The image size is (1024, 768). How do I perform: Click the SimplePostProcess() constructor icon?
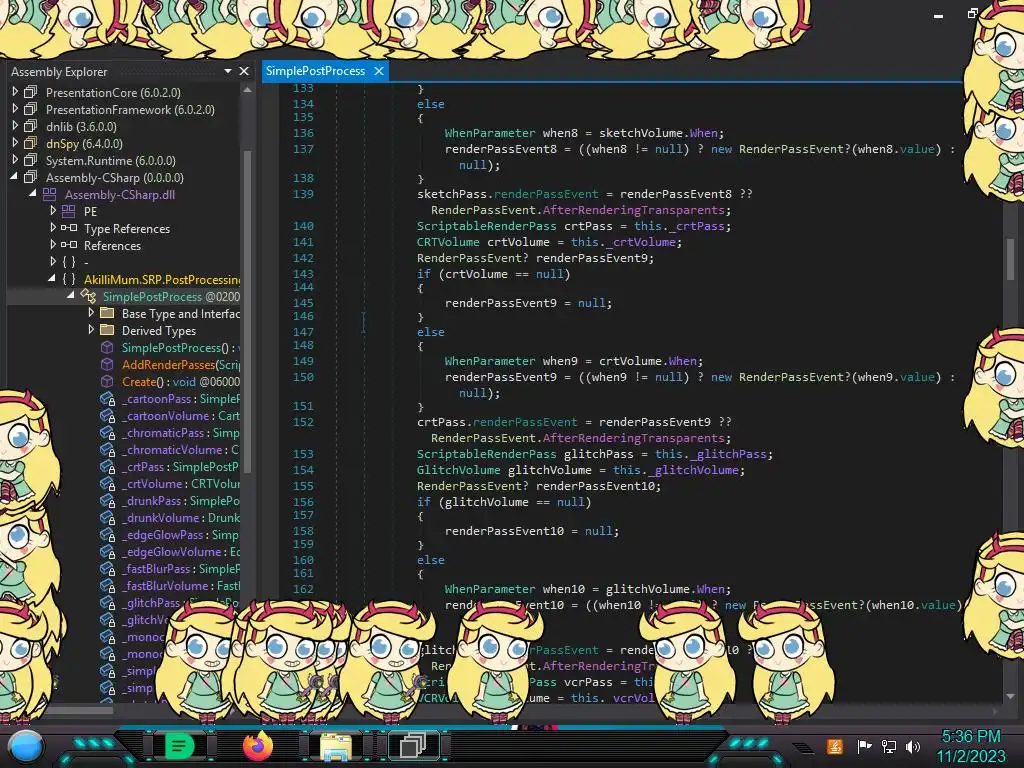(x=107, y=347)
